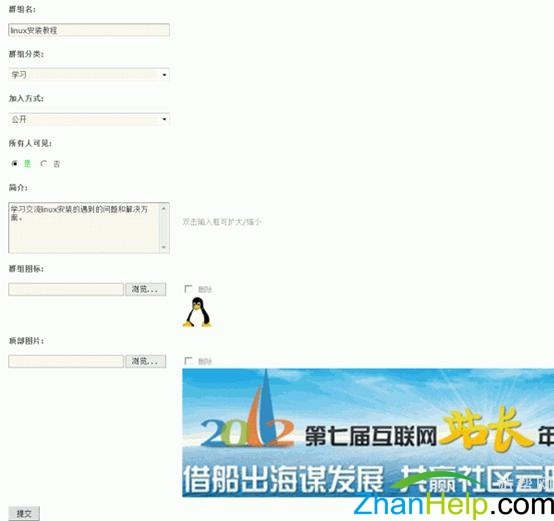Click the 提交 submit button
The width and height of the screenshot is (554, 521).
pos(24,513)
